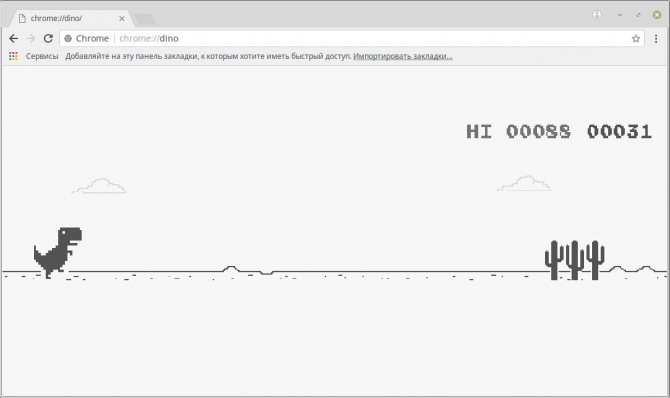Focus the chrome://dino address field
670x398 pixels.
tap(351, 38)
